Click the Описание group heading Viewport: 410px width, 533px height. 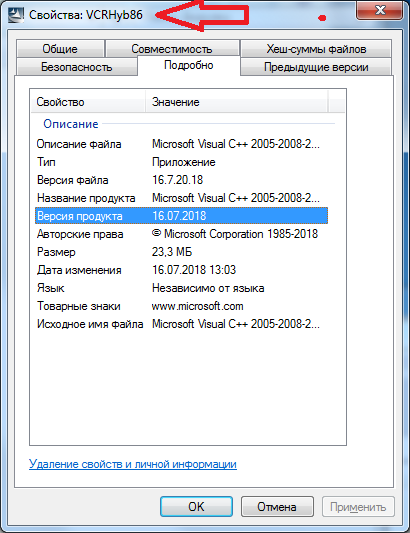click(71, 124)
